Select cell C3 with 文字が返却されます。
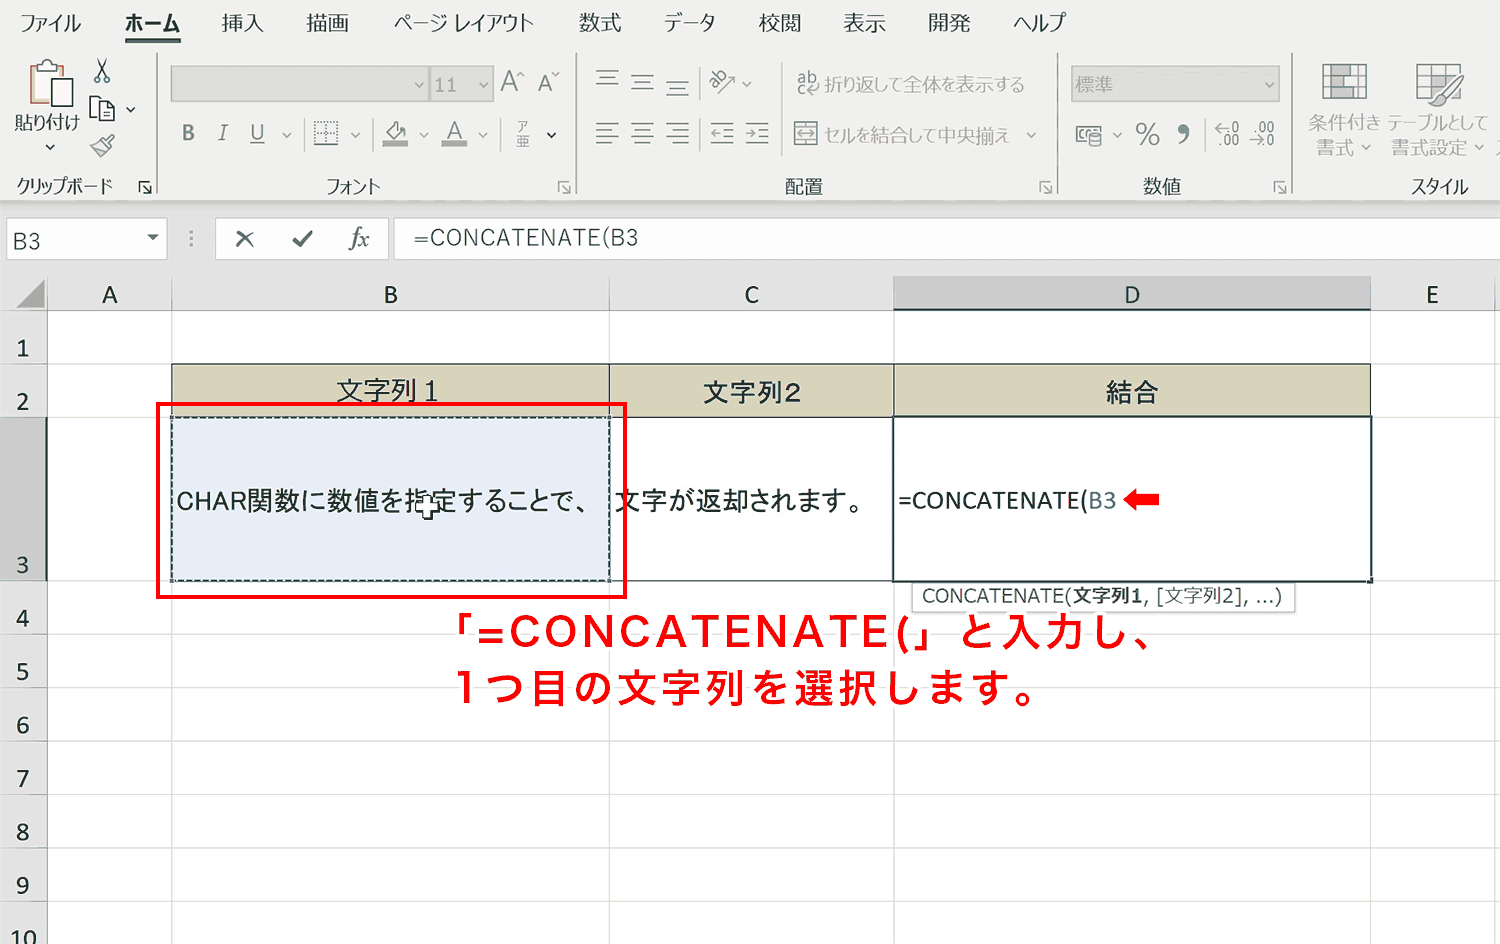This screenshot has height=944, width=1500. point(751,499)
